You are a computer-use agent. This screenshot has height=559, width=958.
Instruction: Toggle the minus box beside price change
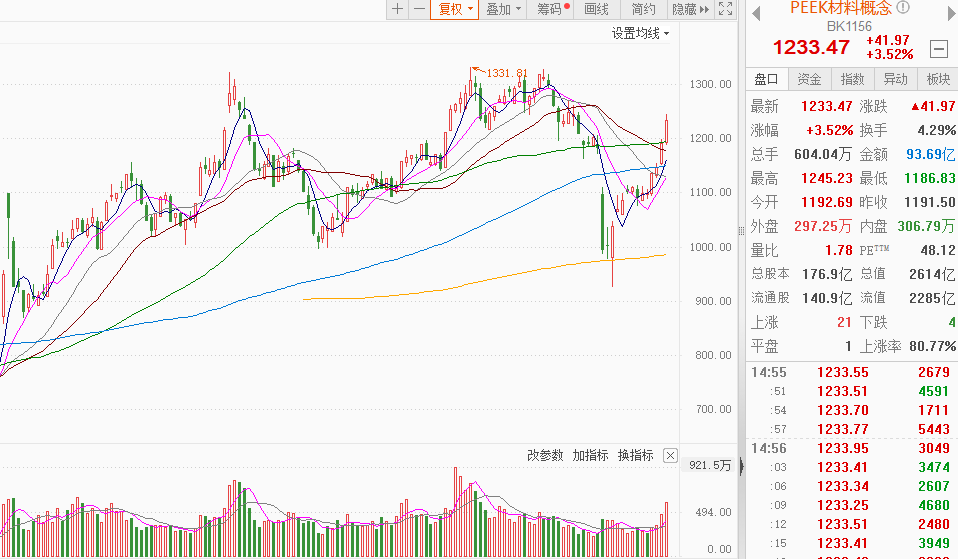pyautogui.click(x=939, y=48)
